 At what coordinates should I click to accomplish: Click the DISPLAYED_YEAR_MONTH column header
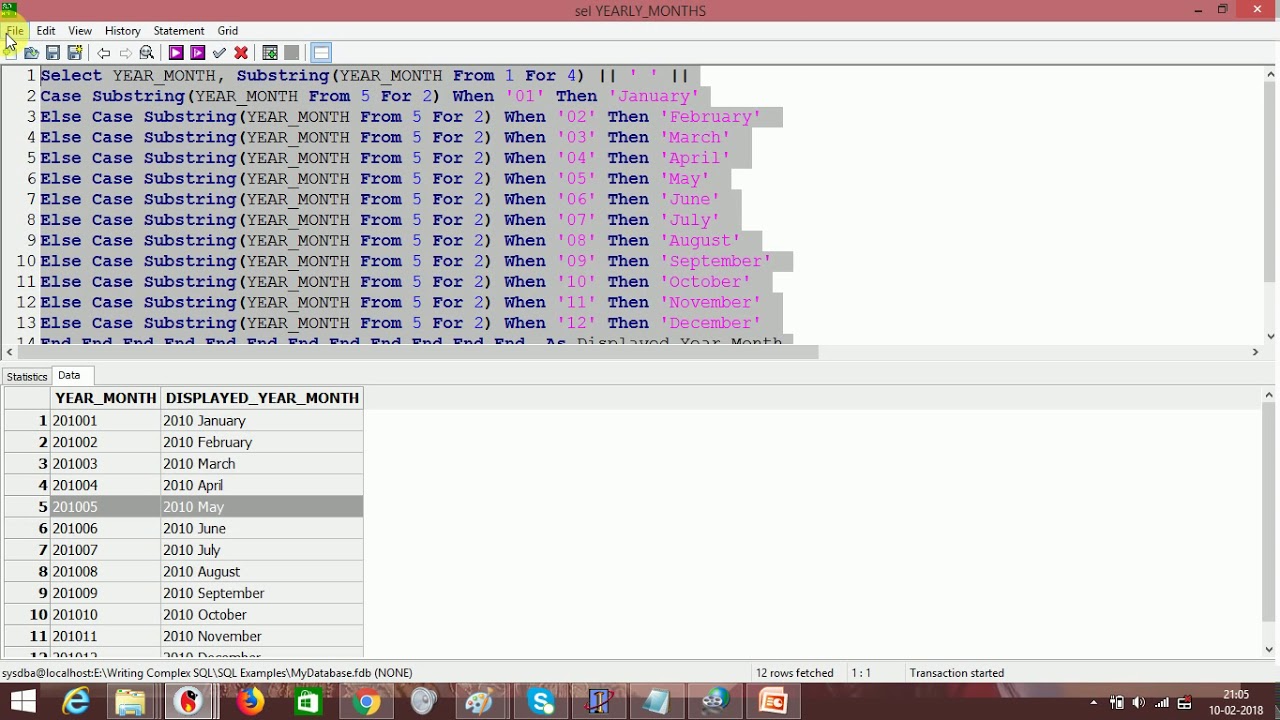262,398
